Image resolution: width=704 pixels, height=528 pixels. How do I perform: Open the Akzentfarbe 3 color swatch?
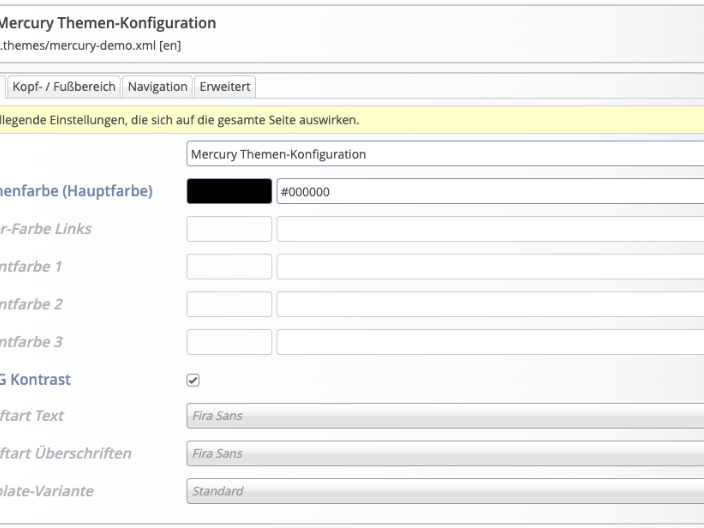click(x=229, y=342)
